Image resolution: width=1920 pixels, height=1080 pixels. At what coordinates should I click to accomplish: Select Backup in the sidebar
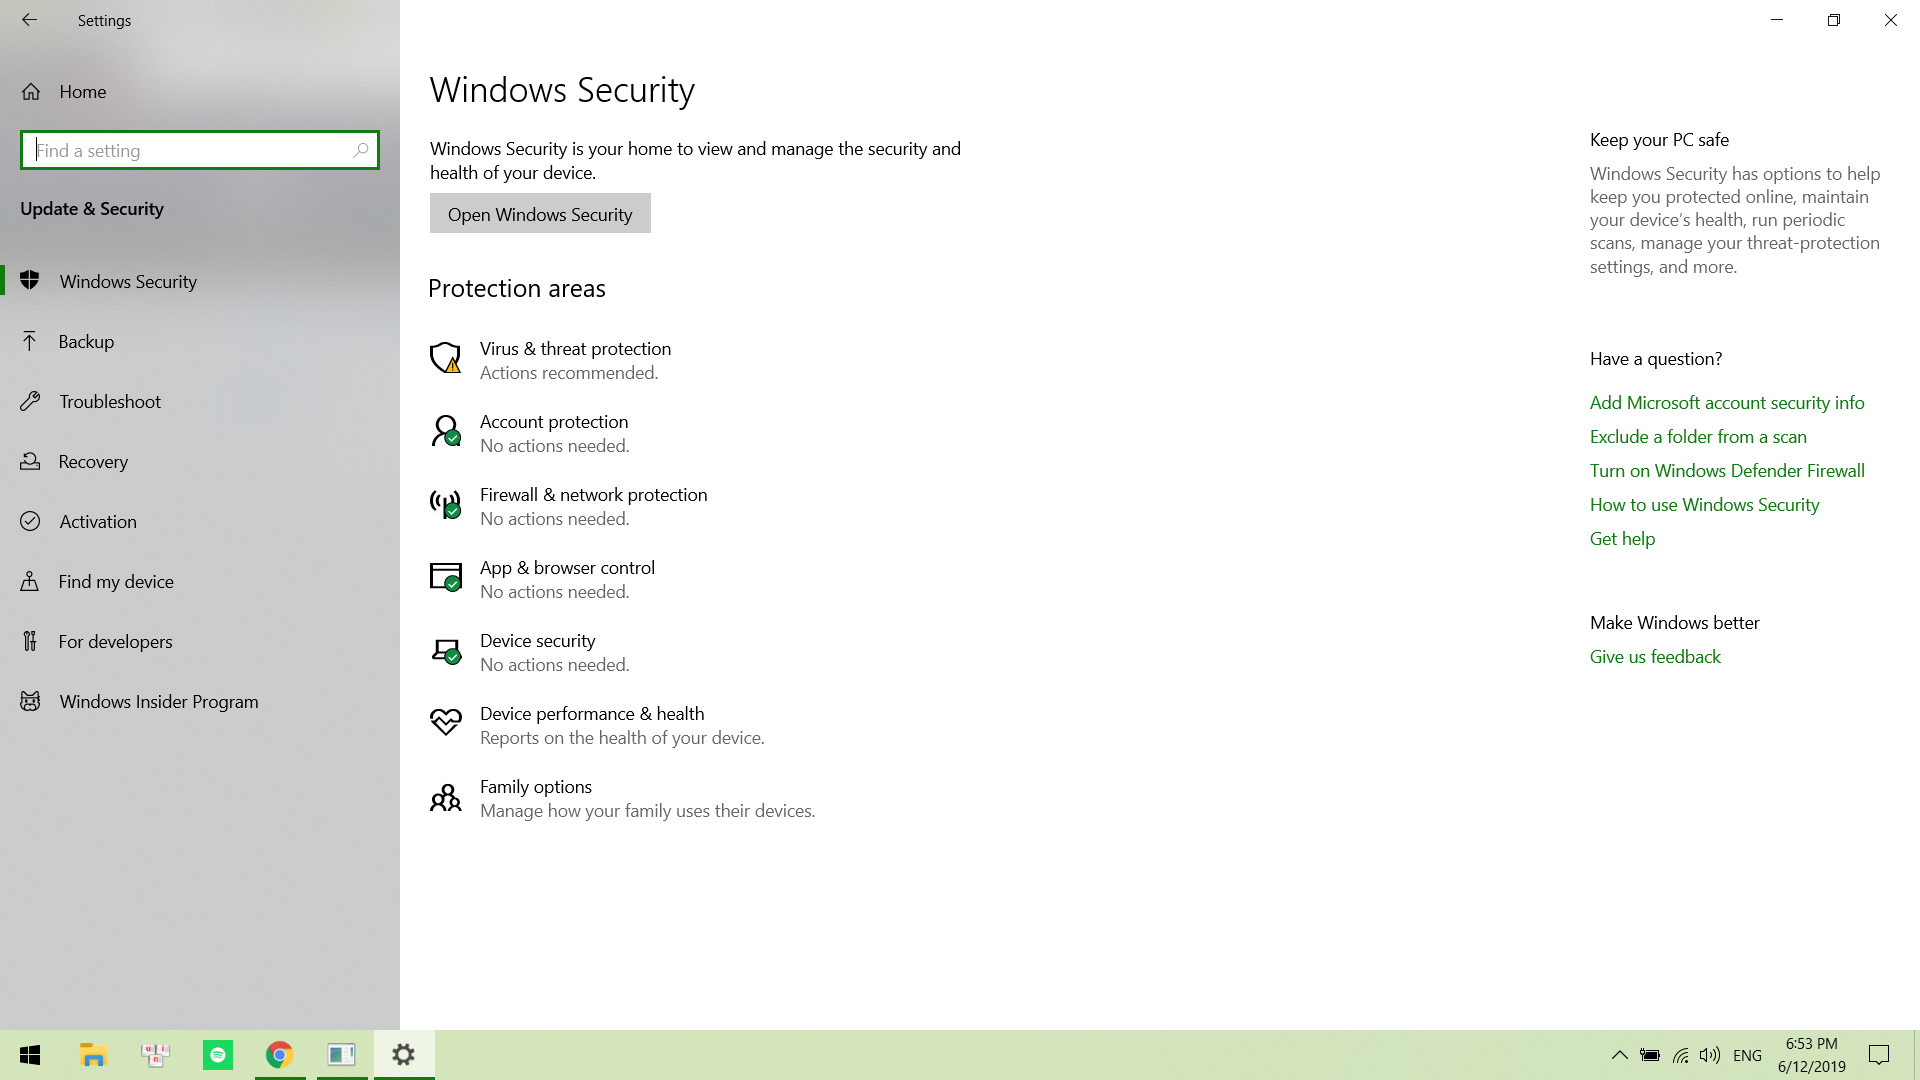click(x=86, y=342)
